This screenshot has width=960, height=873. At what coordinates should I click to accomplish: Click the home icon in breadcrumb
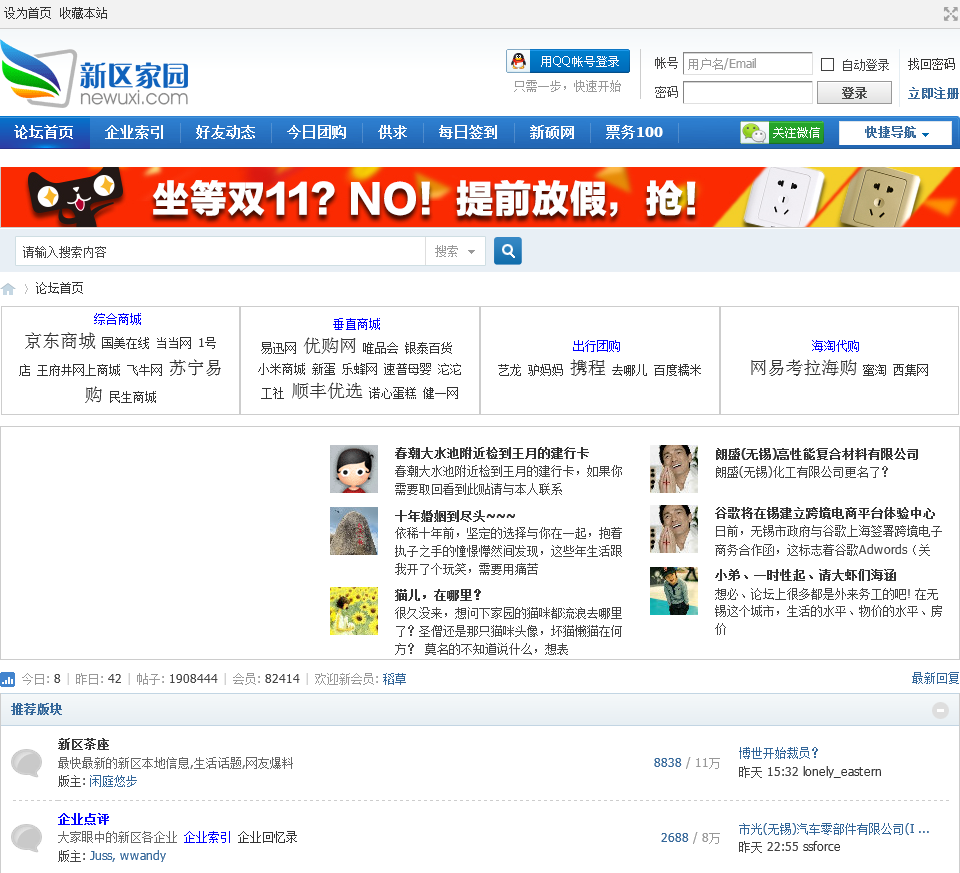click(8, 289)
